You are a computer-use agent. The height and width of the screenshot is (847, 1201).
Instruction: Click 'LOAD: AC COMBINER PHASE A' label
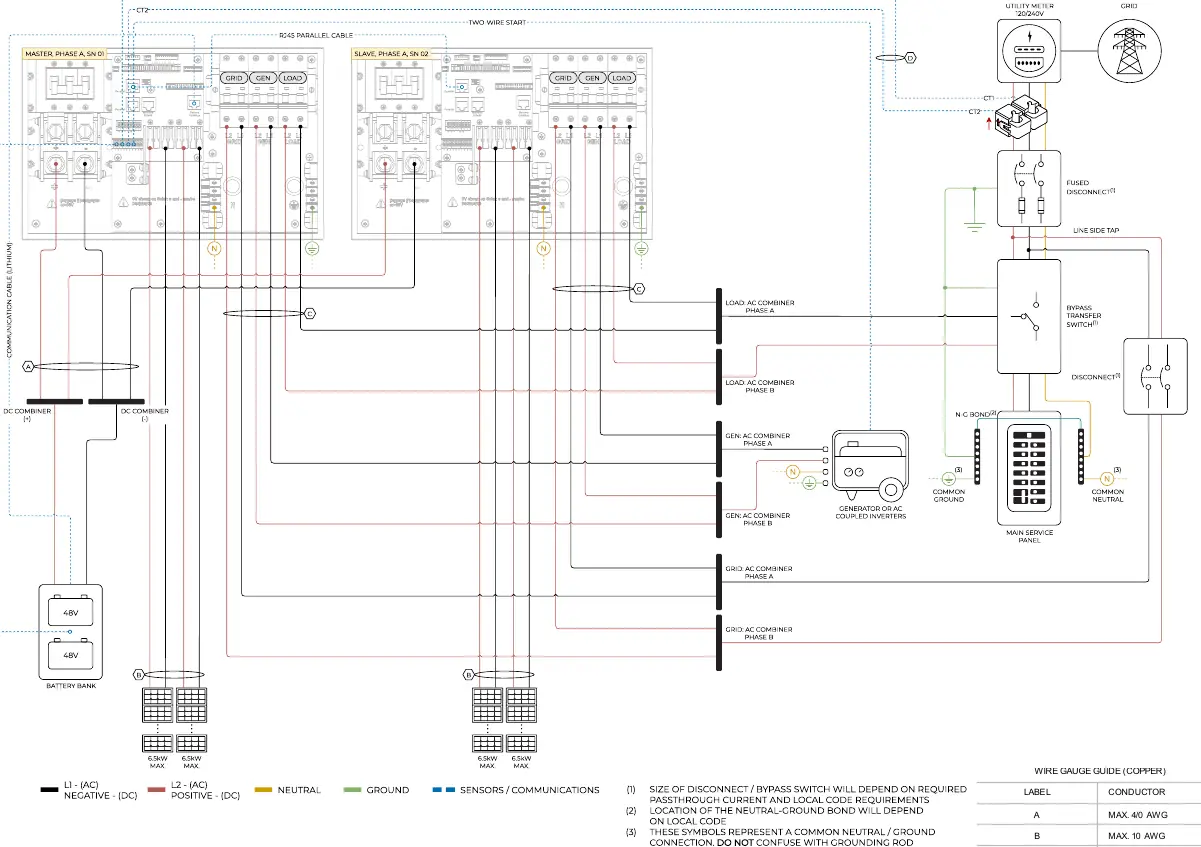[x=759, y=306]
